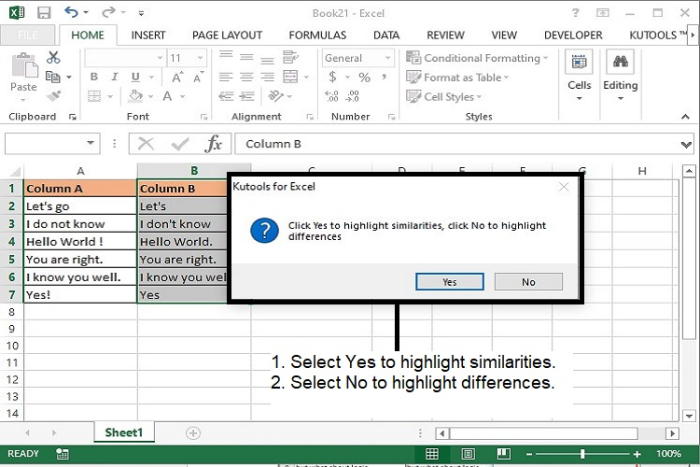
Task: Apply Percent Style
Action: 365,77
